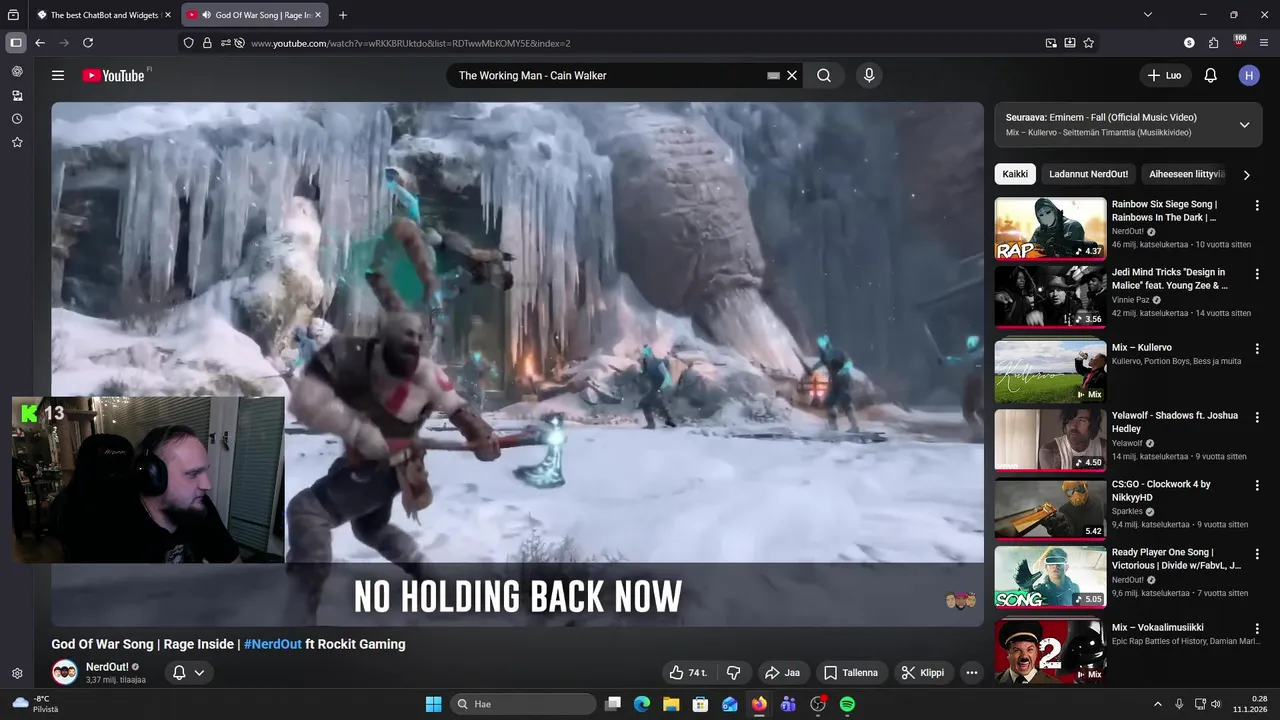Image resolution: width=1280 pixels, height=720 pixels.
Task: Select the Kaikki filter chip
Action: 1015,174
